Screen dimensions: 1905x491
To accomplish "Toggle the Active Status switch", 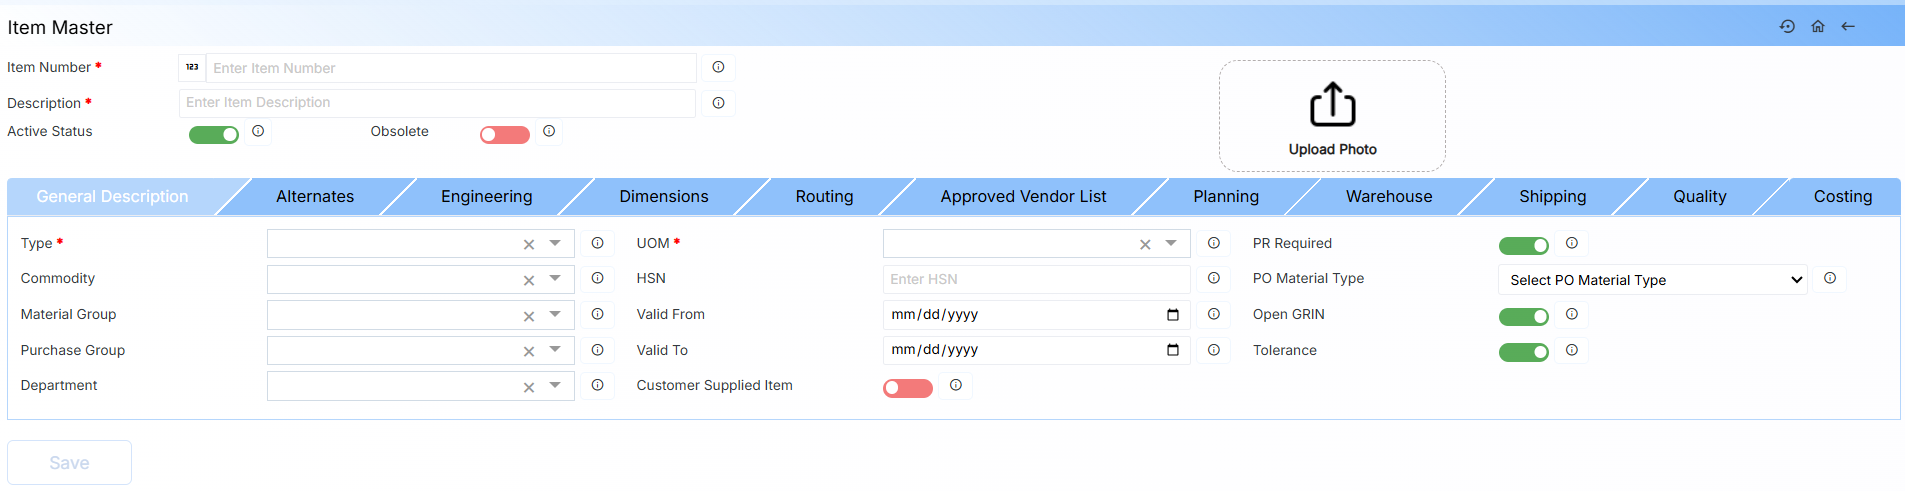I will pyautogui.click(x=214, y=135).
